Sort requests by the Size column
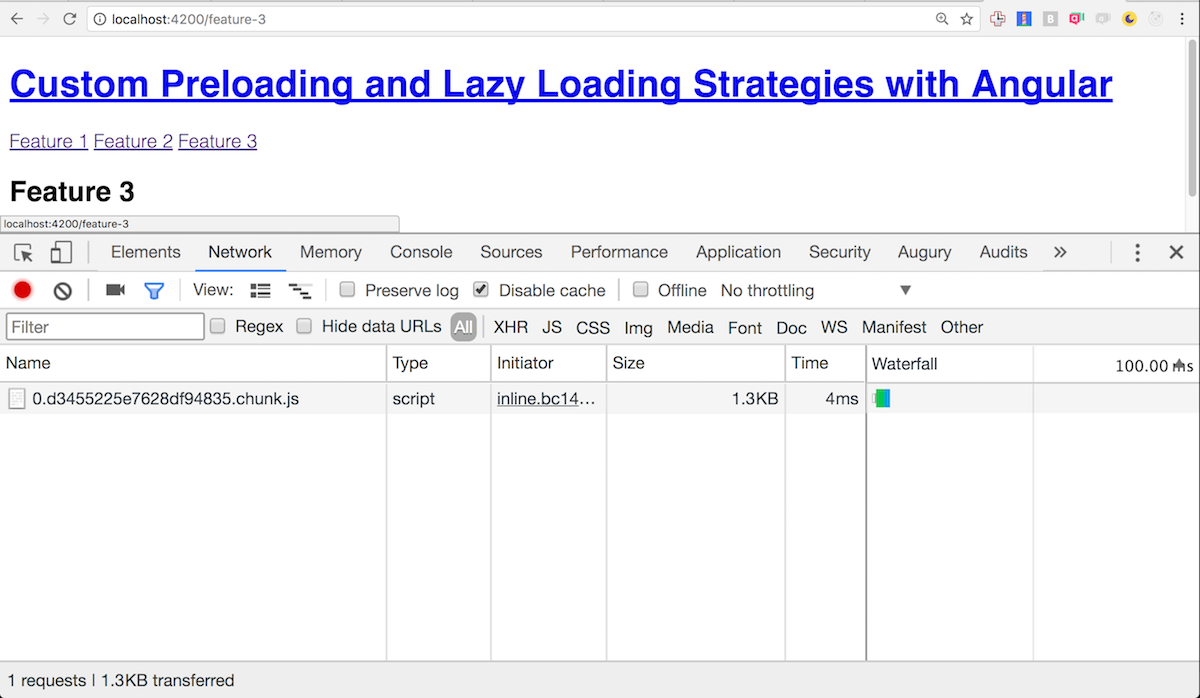The image size is (1200, 698). point(696,363)
